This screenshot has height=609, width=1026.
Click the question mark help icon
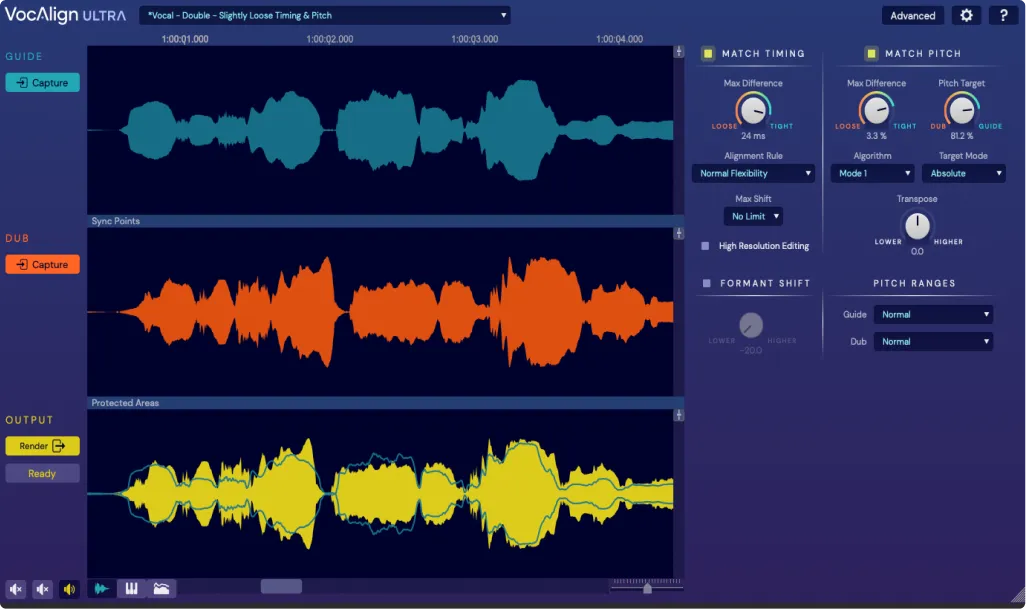pyautogui.click(x=1003, y=15)
